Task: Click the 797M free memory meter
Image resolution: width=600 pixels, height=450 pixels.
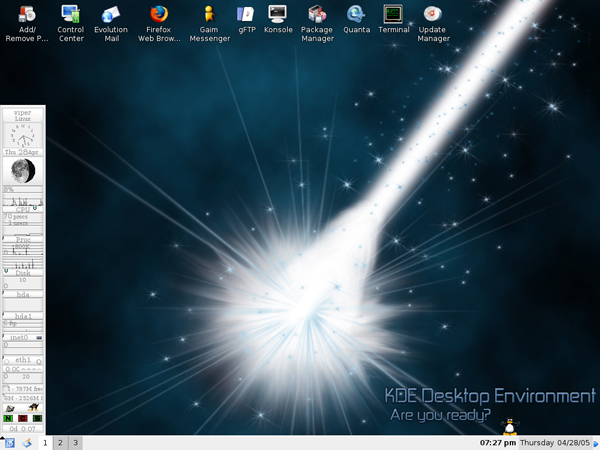Action: pos(23,388)
